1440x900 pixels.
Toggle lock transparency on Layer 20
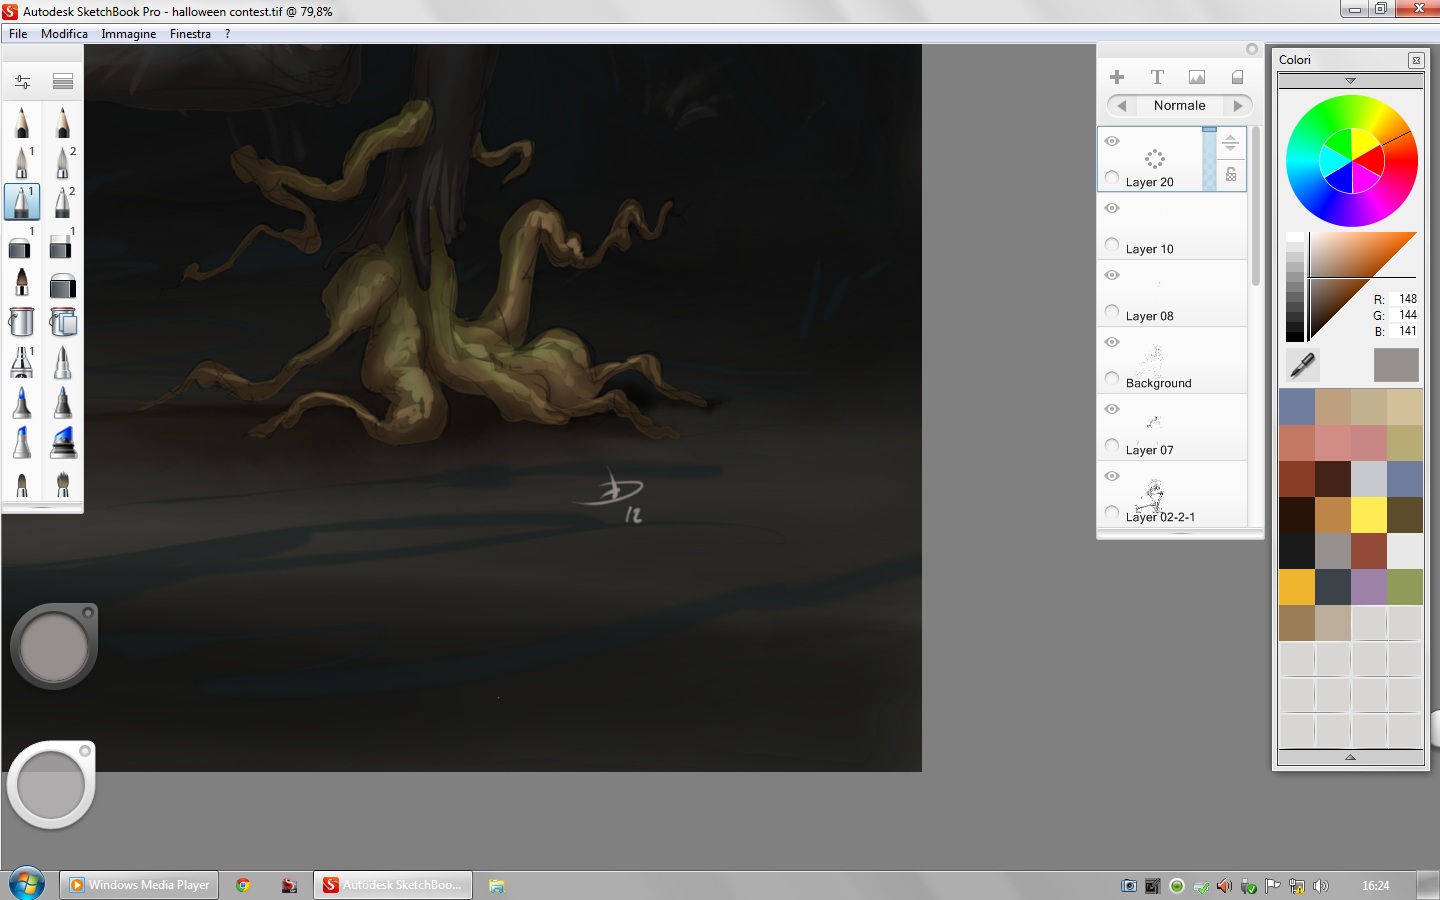click(x=1231, y=175)
